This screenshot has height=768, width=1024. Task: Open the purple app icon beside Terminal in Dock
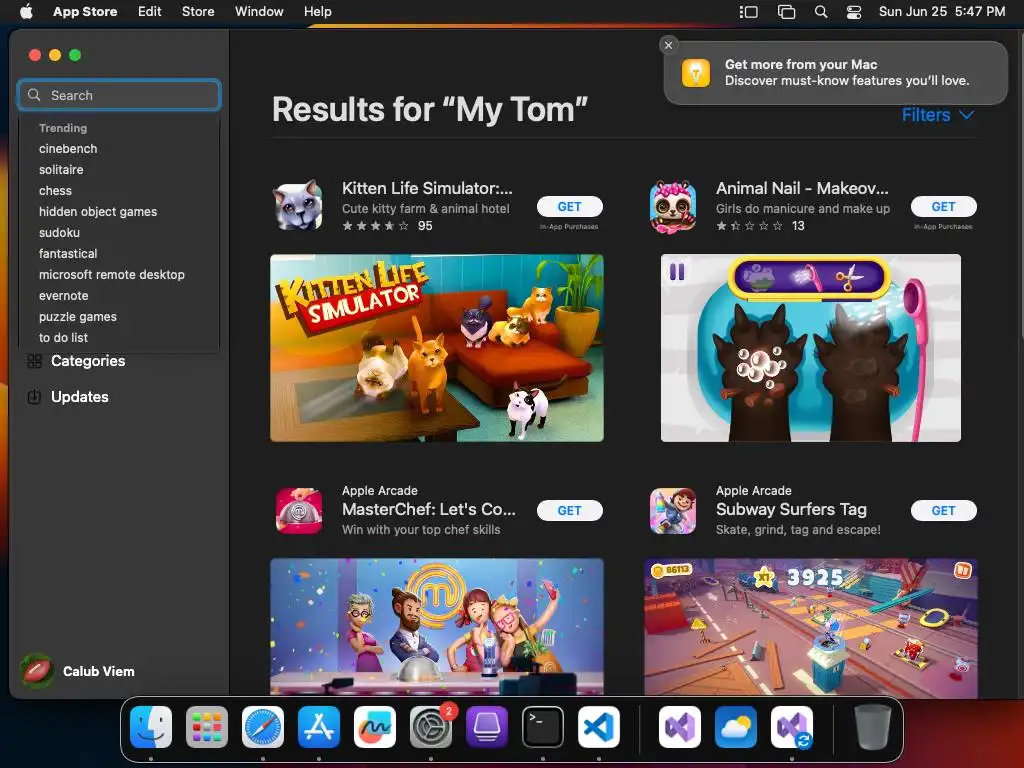pos(487,727)
